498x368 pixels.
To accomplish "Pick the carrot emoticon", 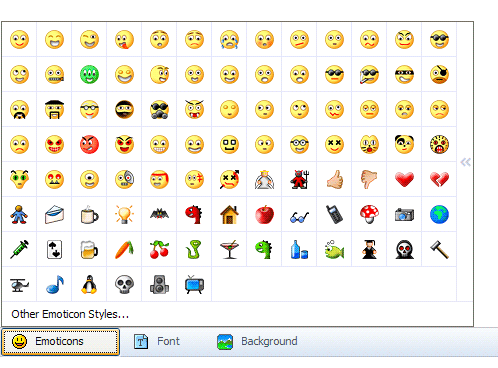I will [124, 249].
